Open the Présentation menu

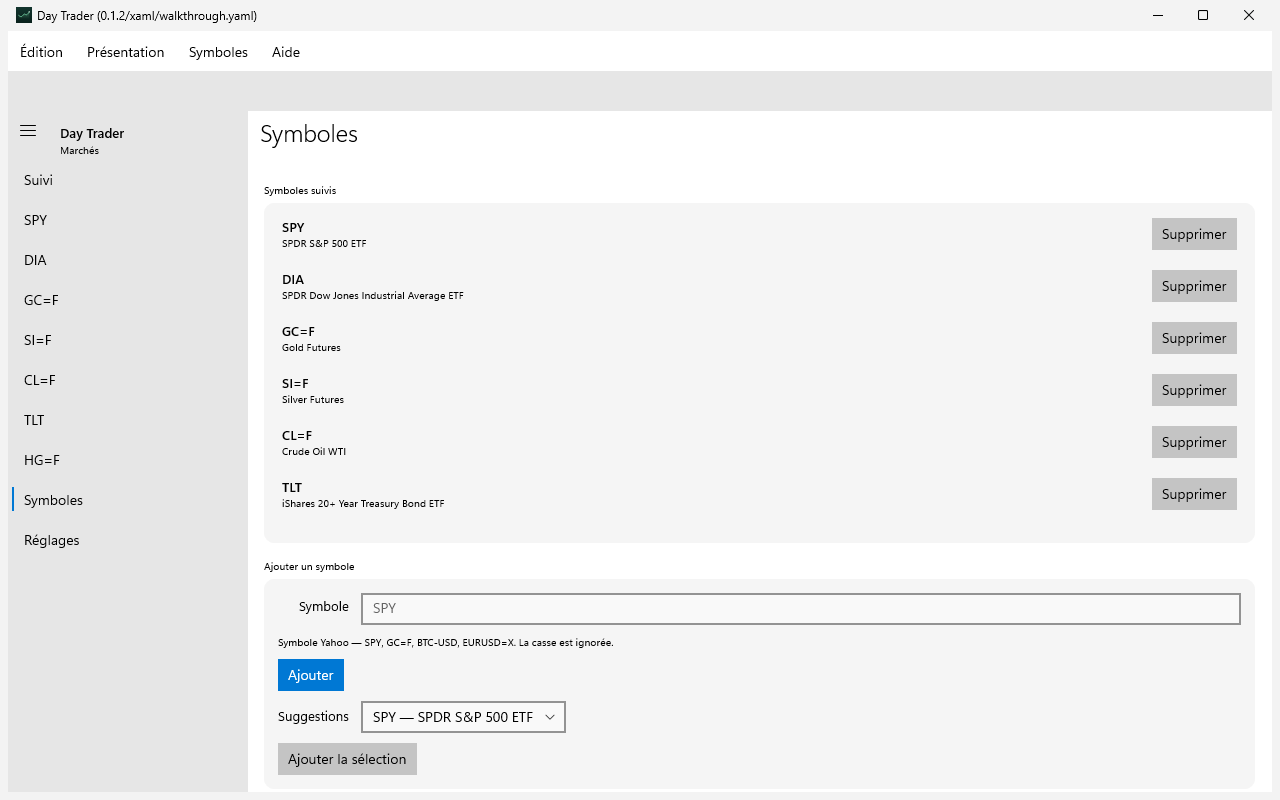click(x=126, y=52)
